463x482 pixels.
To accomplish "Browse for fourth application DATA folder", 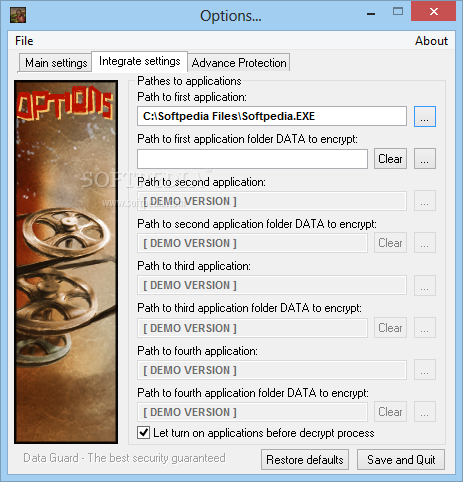I will (x=425, y=412).
